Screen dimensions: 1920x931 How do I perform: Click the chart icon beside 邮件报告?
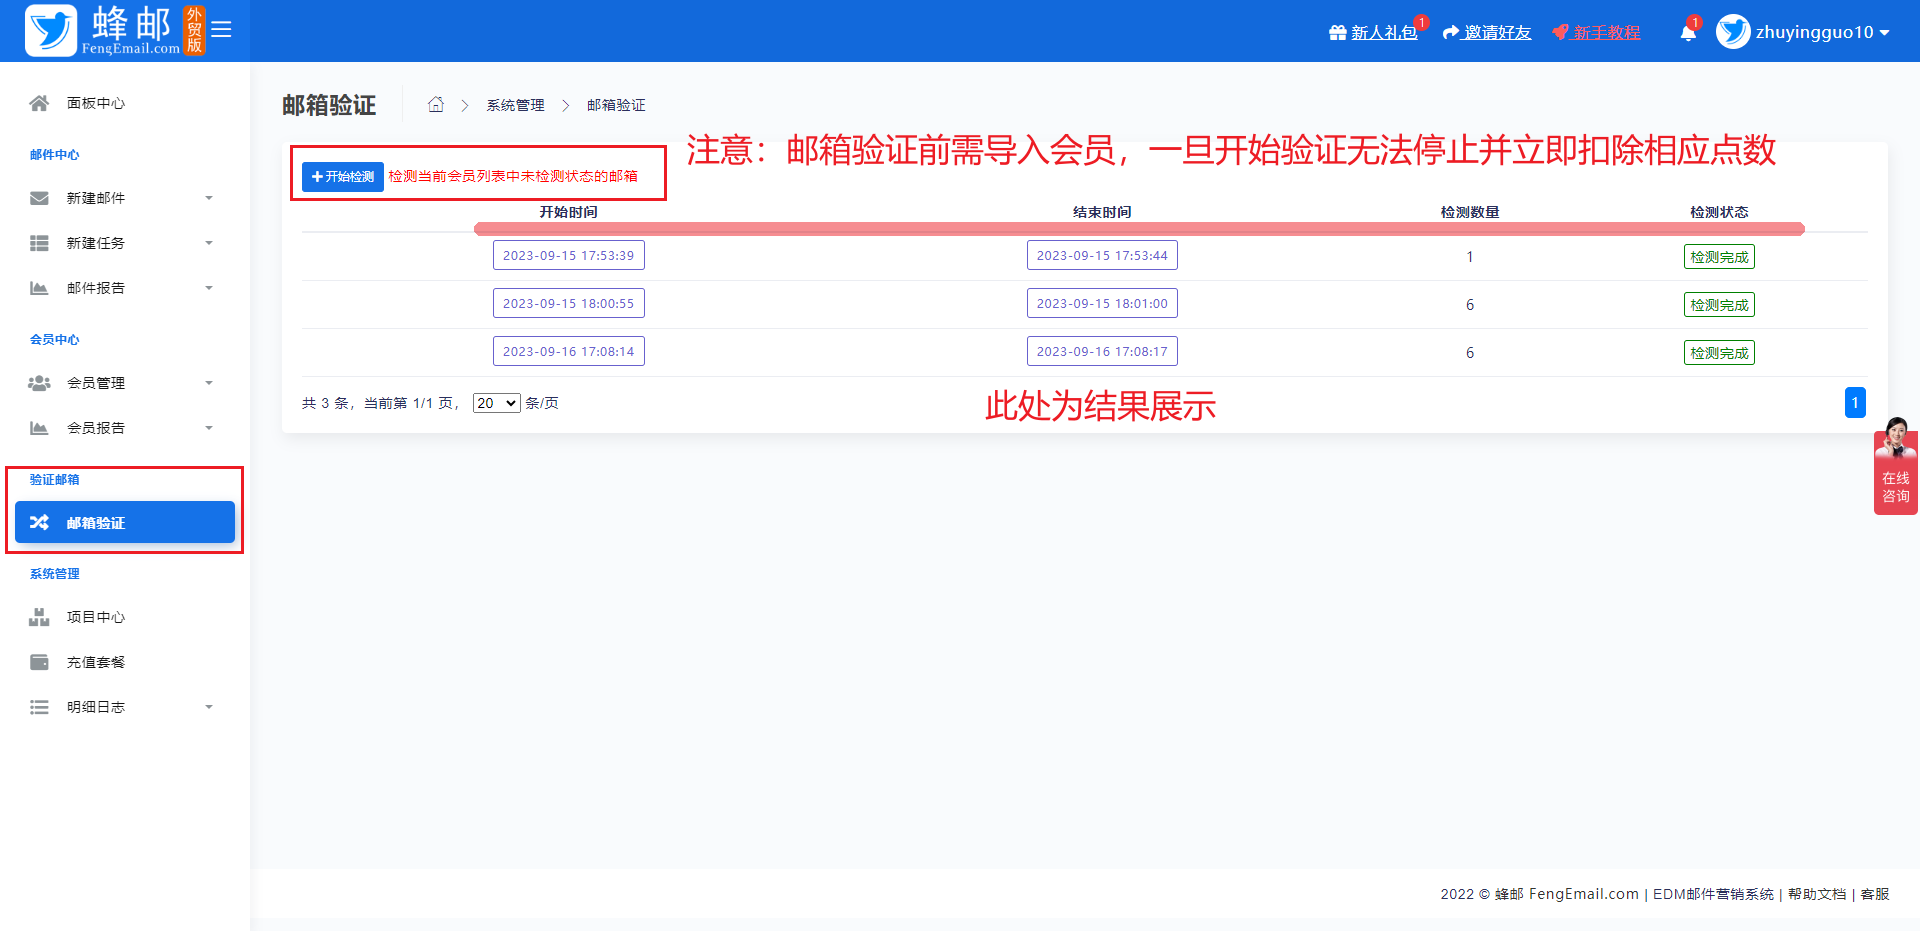click(39, 288)
